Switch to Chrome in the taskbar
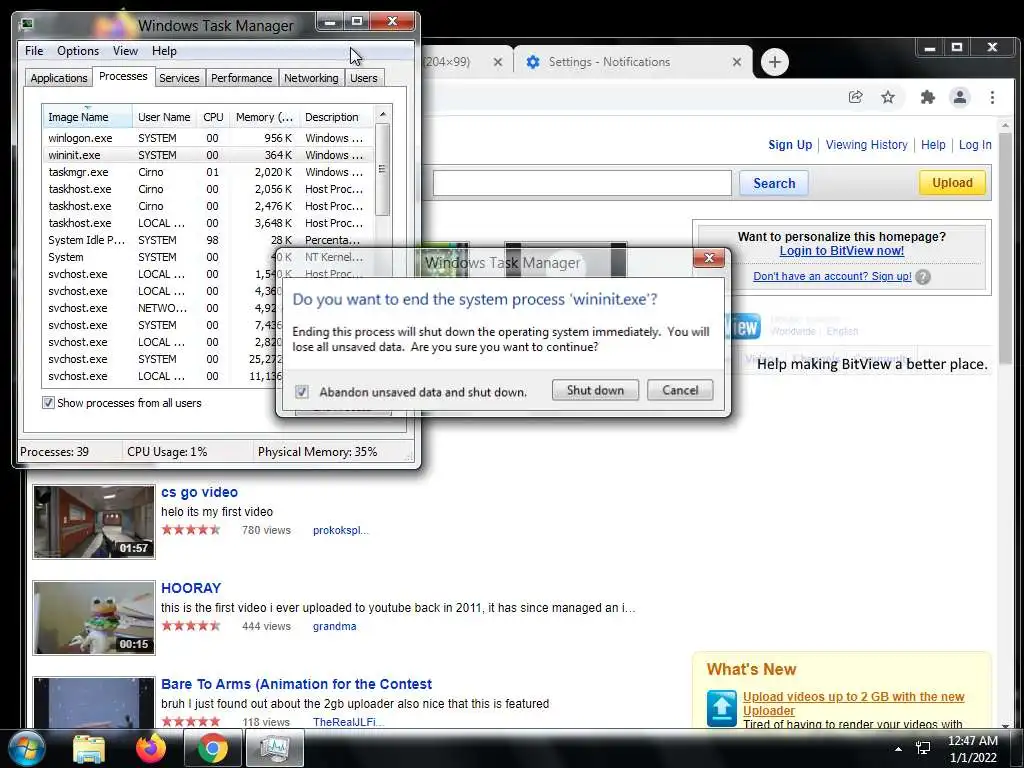The height and width of the screenshot is (768, 1024). [x=212, y=748]
